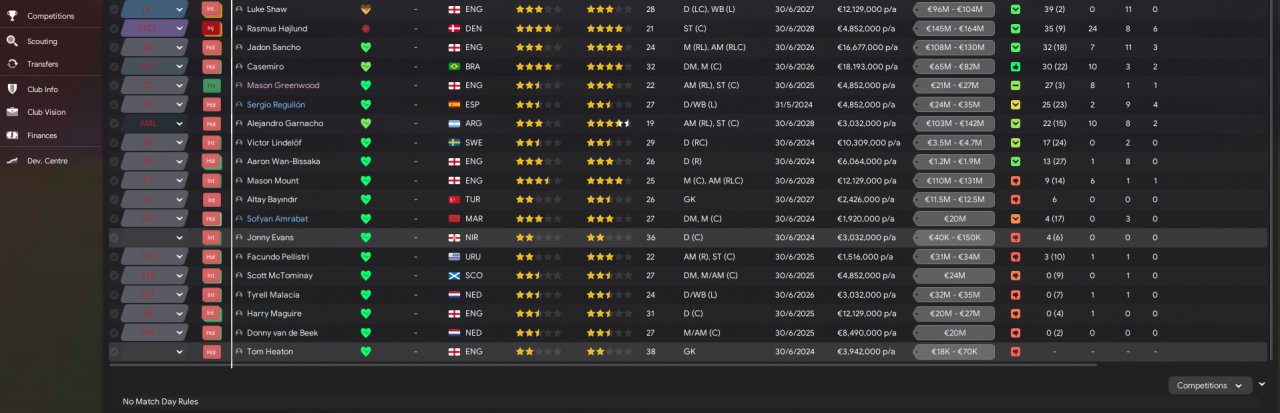Viewport: 1280px width, 413px height.
Task: Click Rasmus Højlund's Inj status badge
Action: 211,28
